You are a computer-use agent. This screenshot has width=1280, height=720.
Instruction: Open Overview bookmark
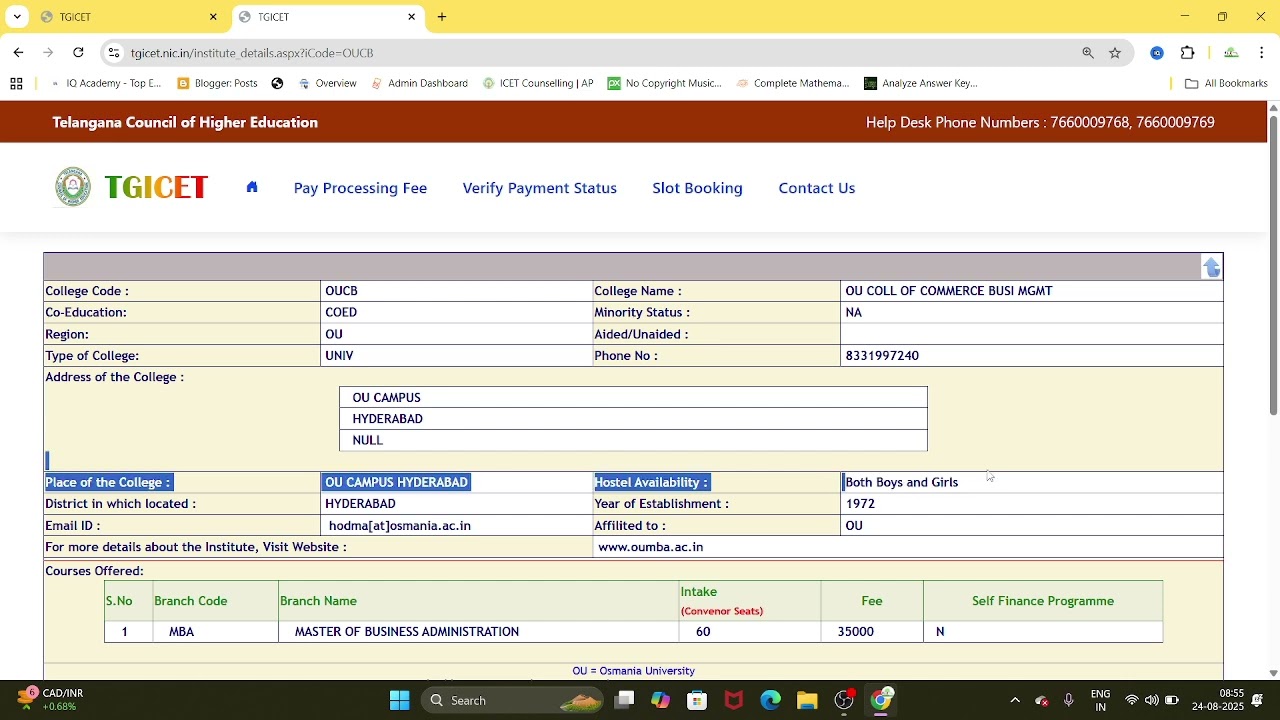(327, 84)
